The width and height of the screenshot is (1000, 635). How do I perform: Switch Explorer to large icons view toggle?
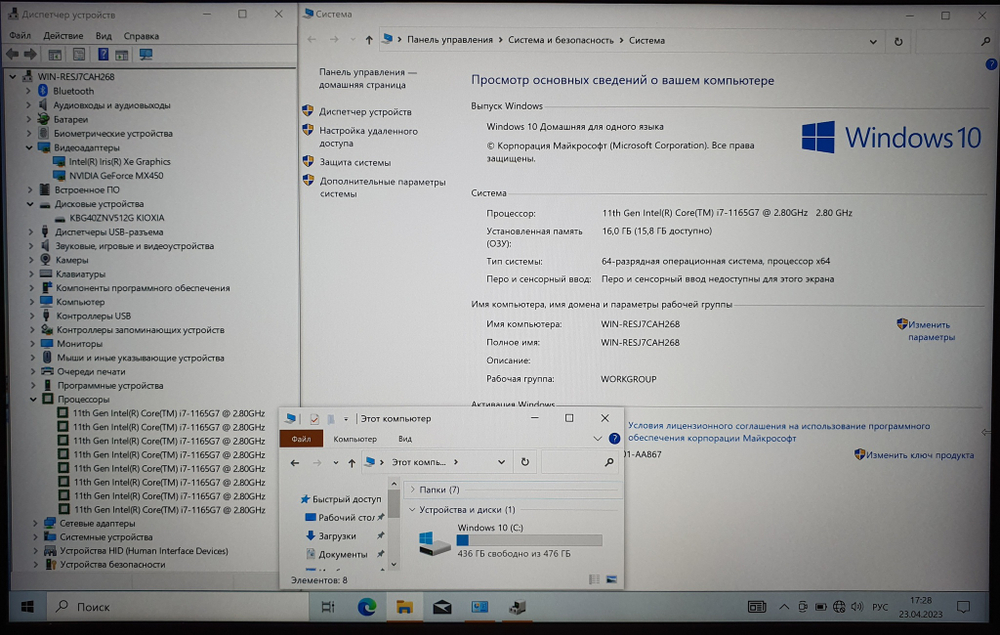click(x=611, y=579)
